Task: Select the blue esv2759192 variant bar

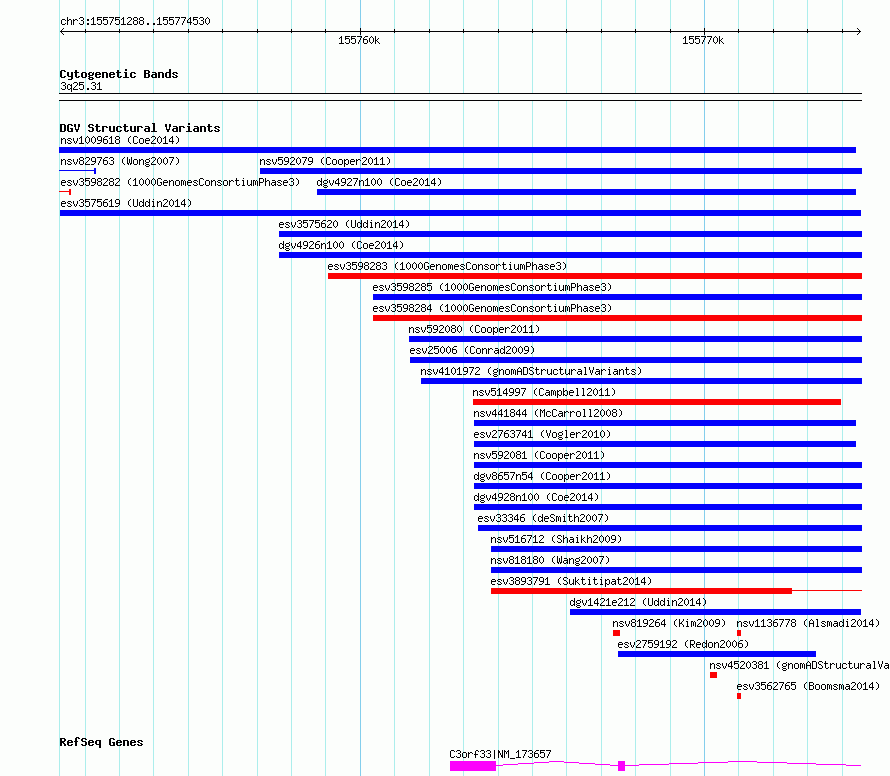Action: pos(717,654)
